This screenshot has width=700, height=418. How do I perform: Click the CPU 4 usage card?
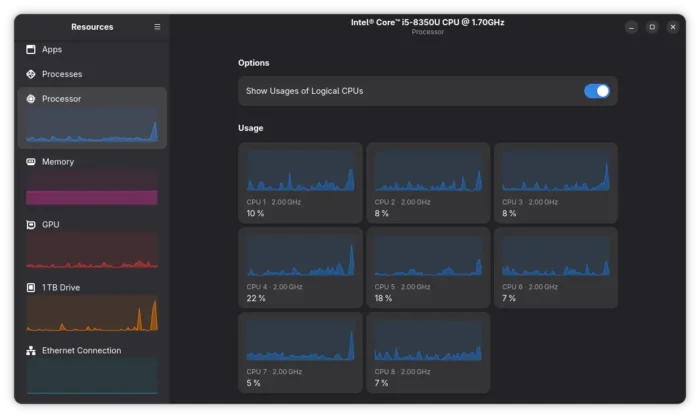click(300, 268)
